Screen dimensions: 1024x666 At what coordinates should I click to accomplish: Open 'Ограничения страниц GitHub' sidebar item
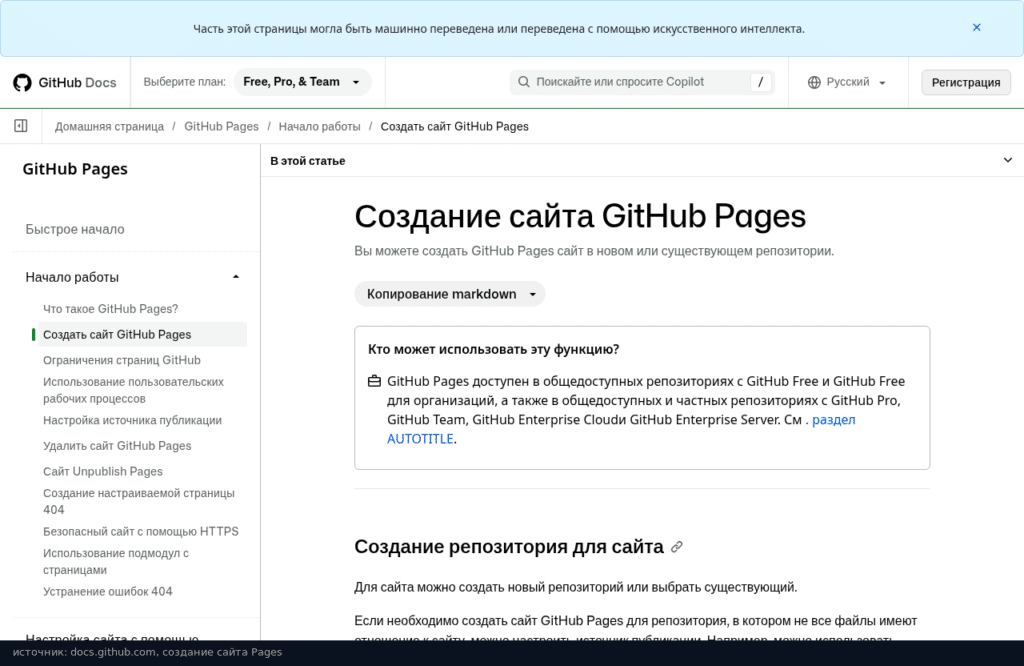[x=121, y=360]
